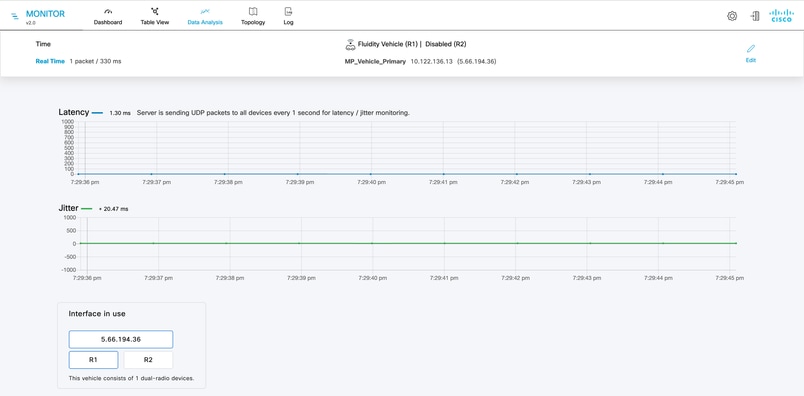Click the Jitter green legend line

coord(87,209)
